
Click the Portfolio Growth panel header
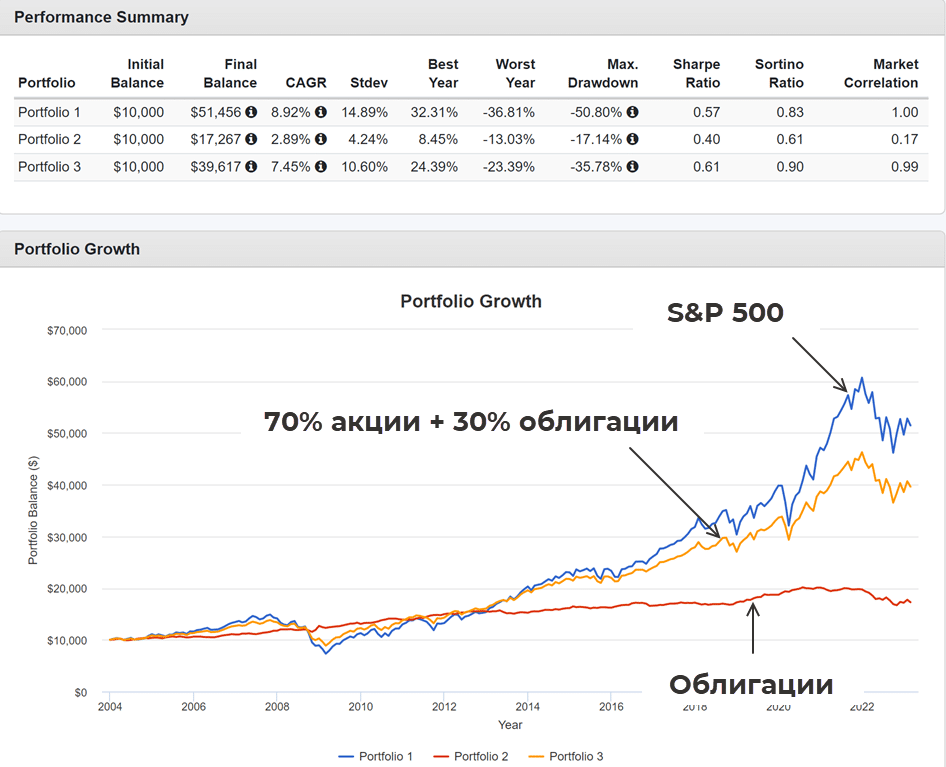77,249
